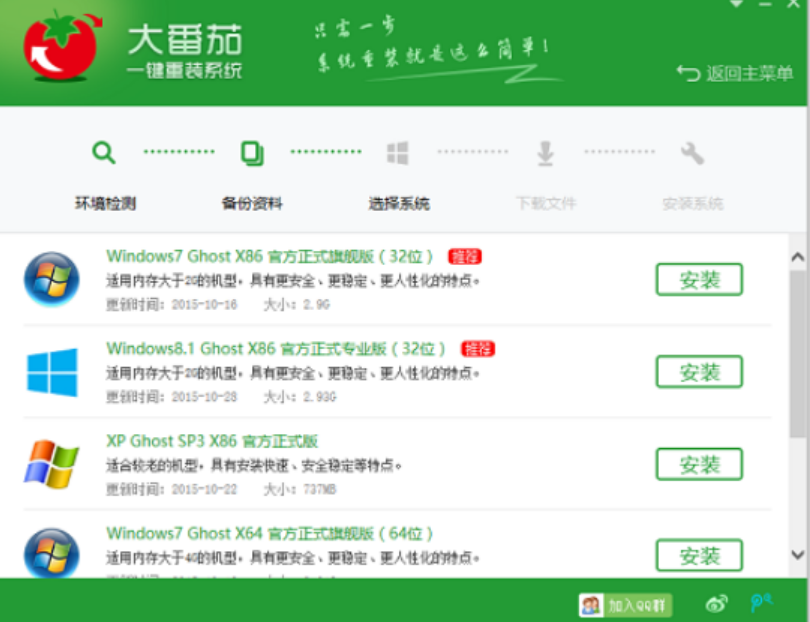Open the Windows8.1 Ghost X86 专业版 title

(276, 349)
